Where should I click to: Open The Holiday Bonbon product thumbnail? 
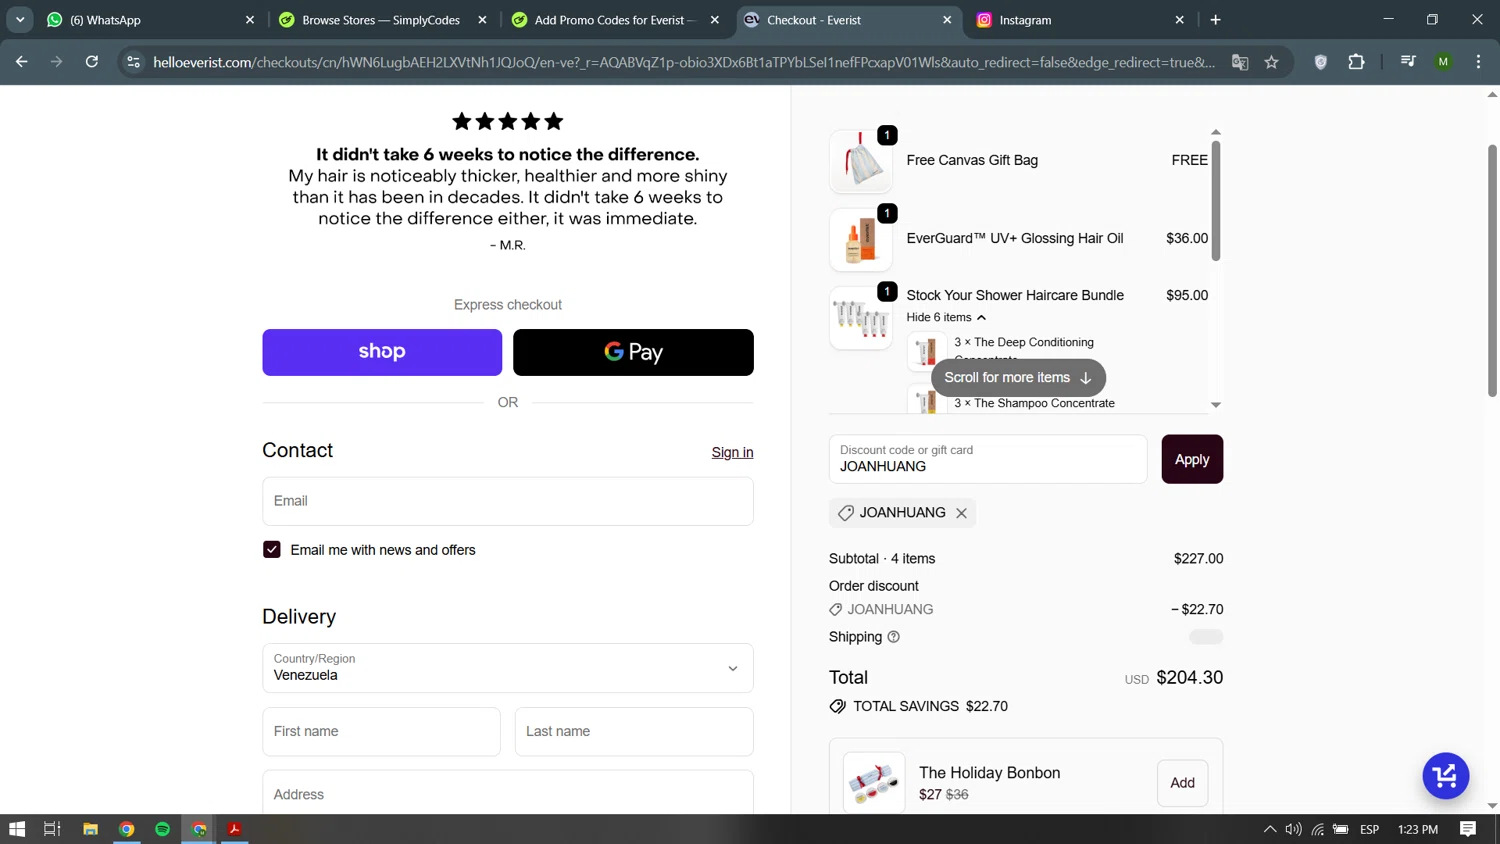pyautogui.click(x=874, y=783)
